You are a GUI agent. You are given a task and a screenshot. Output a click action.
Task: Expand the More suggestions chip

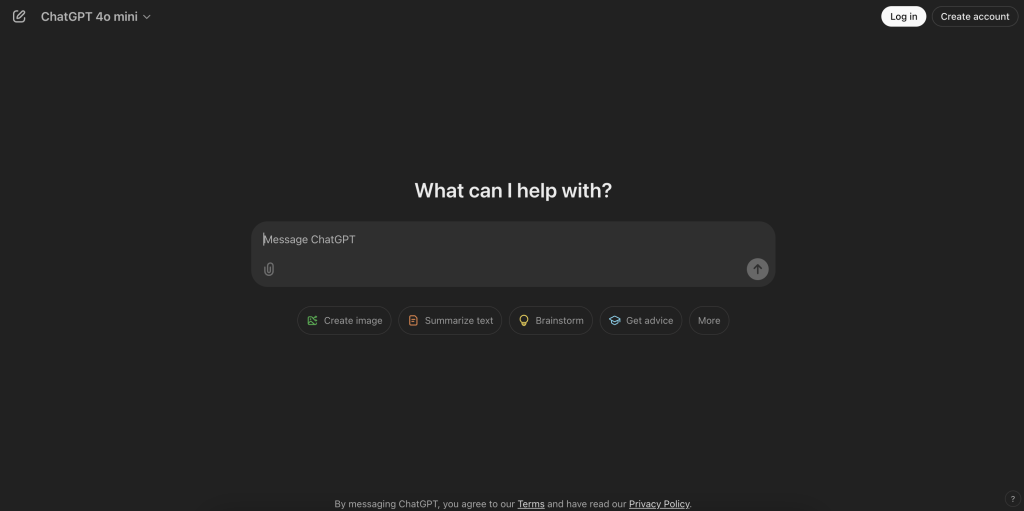point(709,321)
